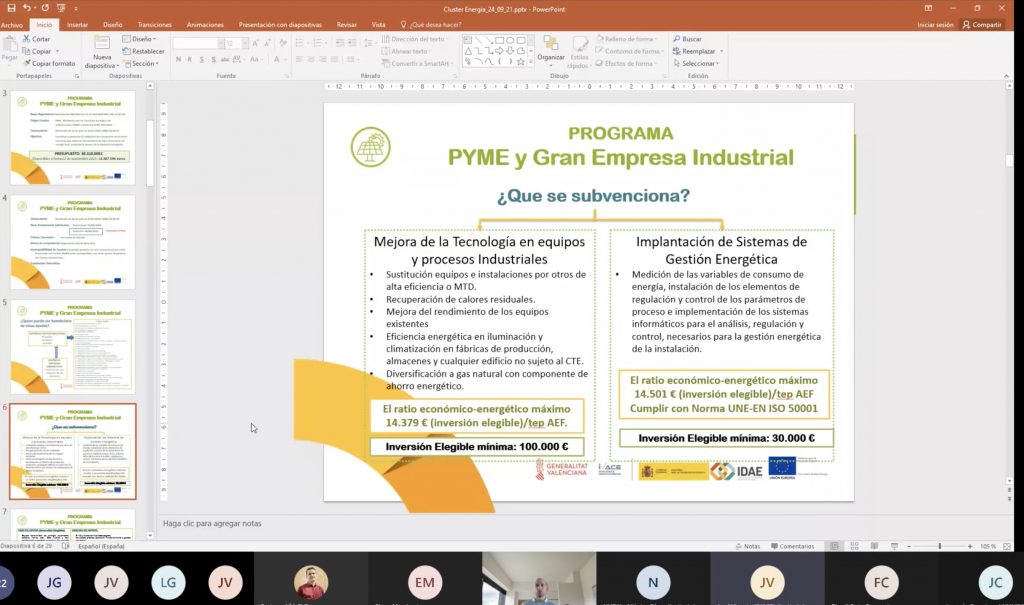Switch to the Insertar tab
The image size is (1024, 605).
pyautogui.click(x=77, y=25)
